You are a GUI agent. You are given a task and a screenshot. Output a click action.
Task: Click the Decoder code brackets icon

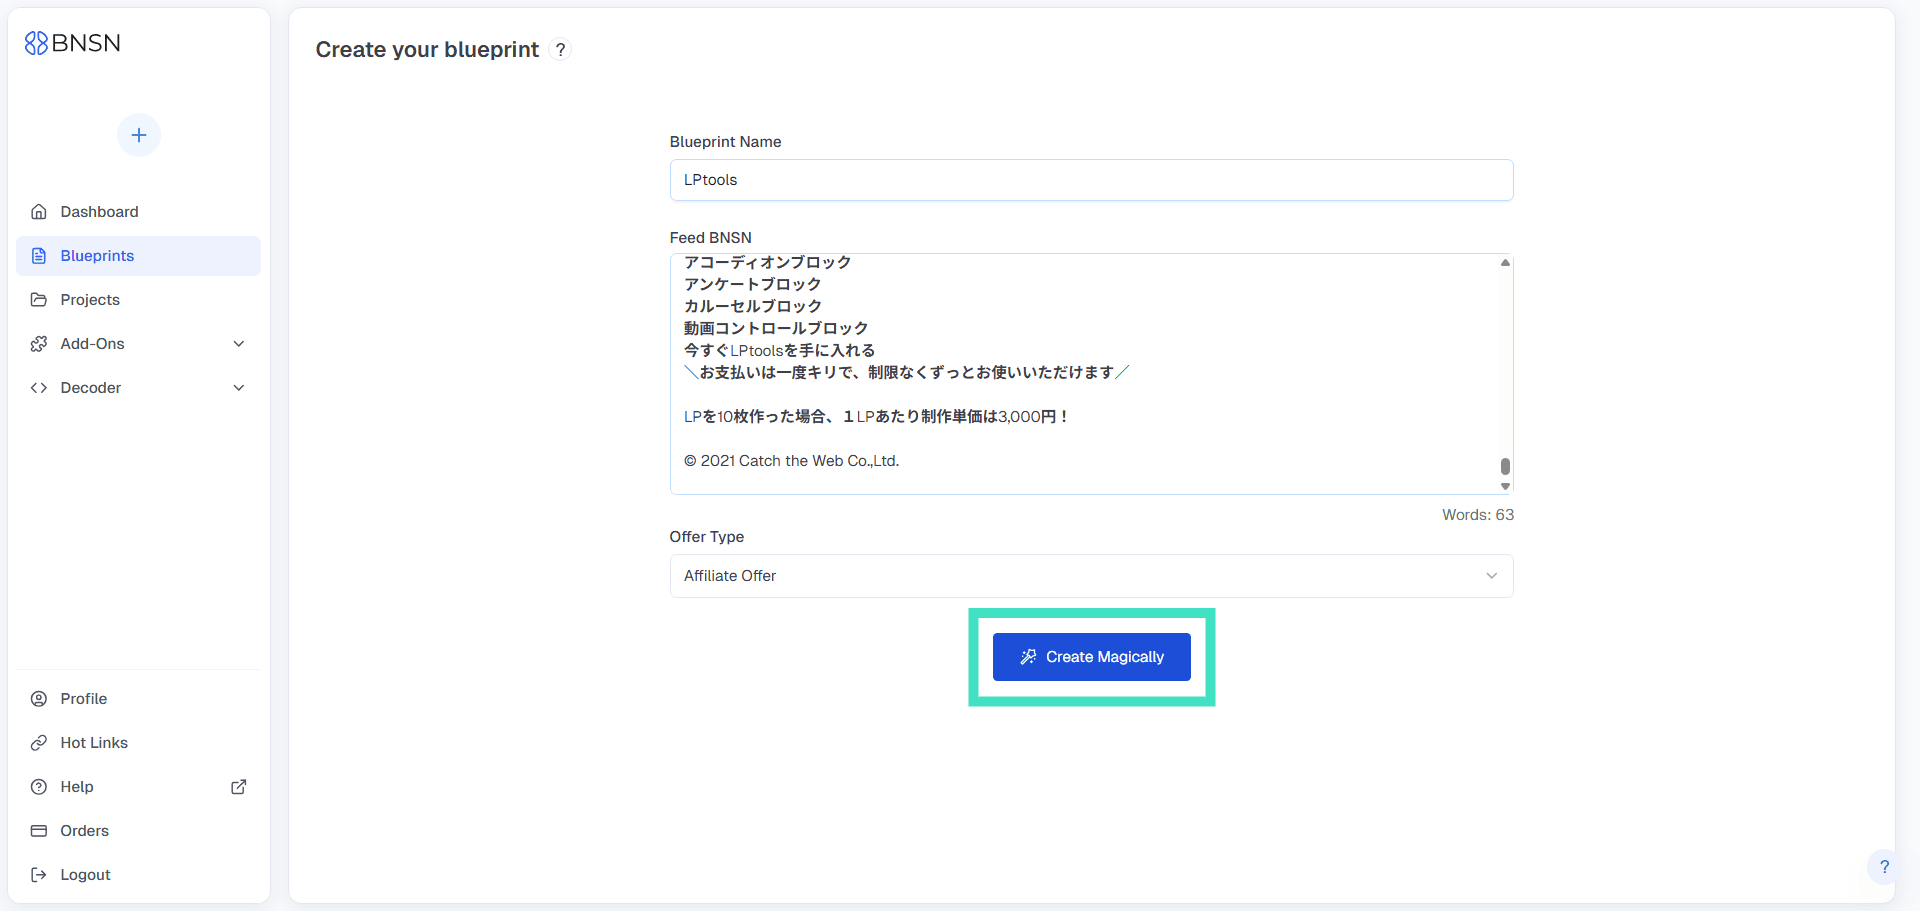pyautogui.click(x=39, y=388)
